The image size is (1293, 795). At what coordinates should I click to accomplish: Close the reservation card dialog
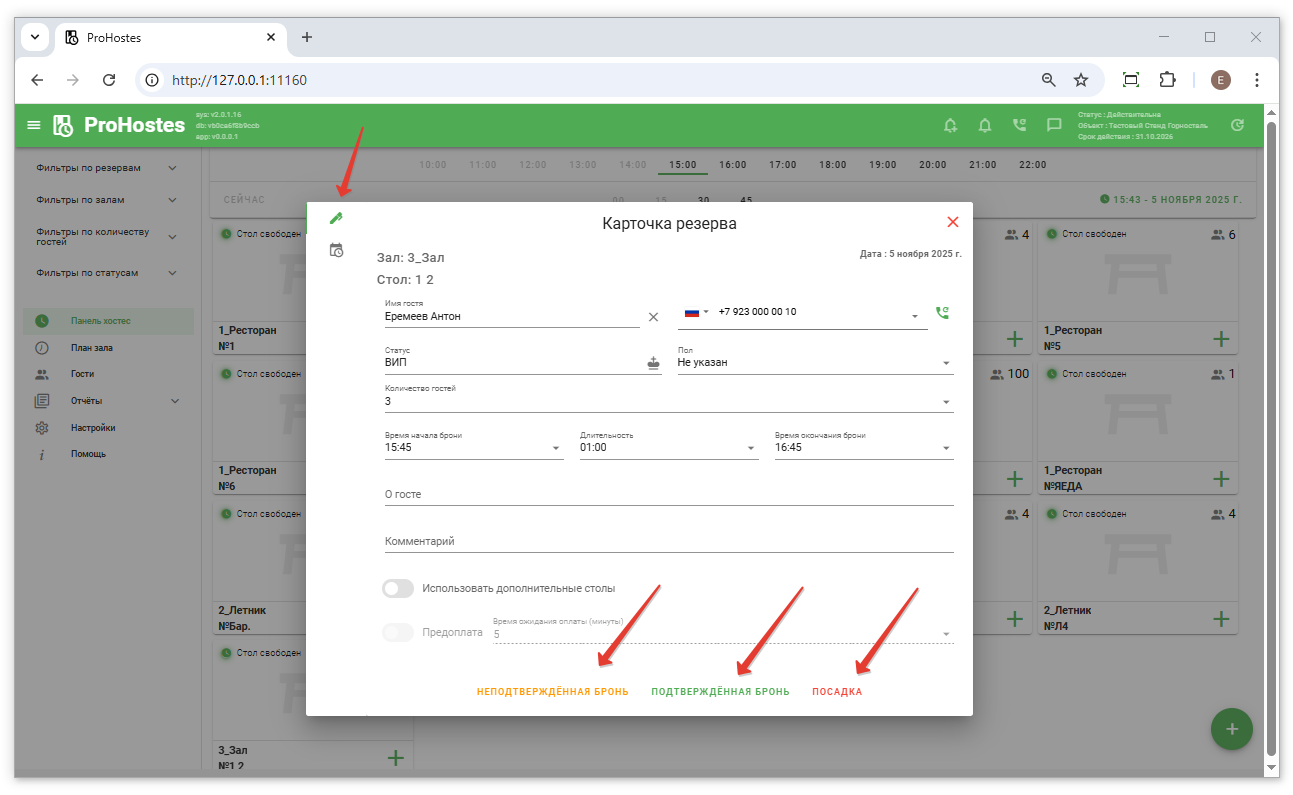952,222
